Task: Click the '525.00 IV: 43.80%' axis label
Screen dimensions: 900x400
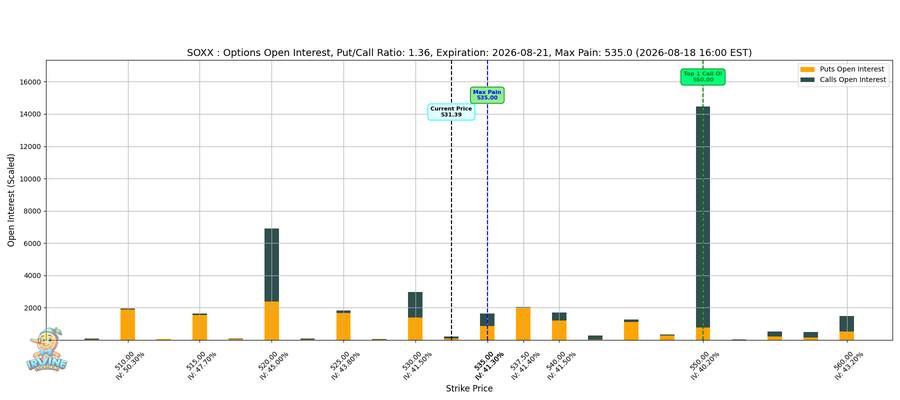Action: coord(346,364)
